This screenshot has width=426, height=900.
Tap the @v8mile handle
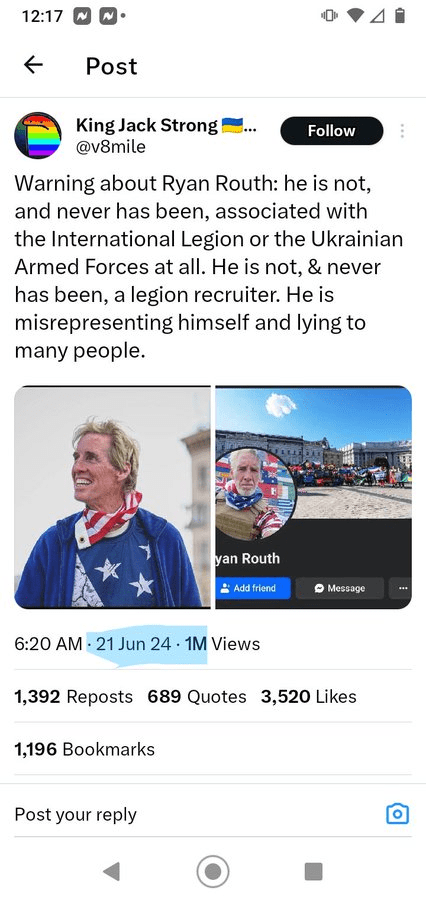[x=111, y=148]
